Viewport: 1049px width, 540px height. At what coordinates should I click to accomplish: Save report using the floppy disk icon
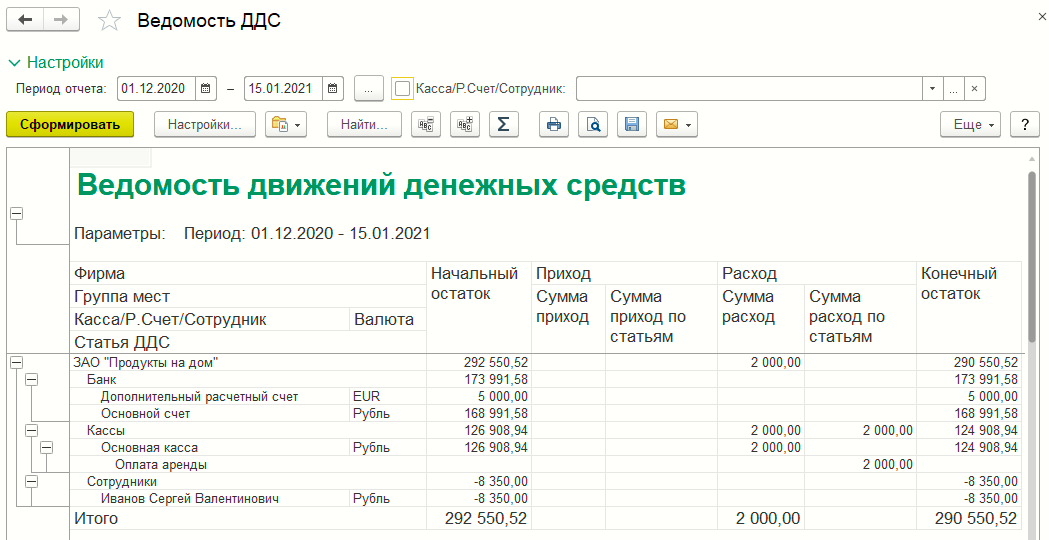click(631, 124)
